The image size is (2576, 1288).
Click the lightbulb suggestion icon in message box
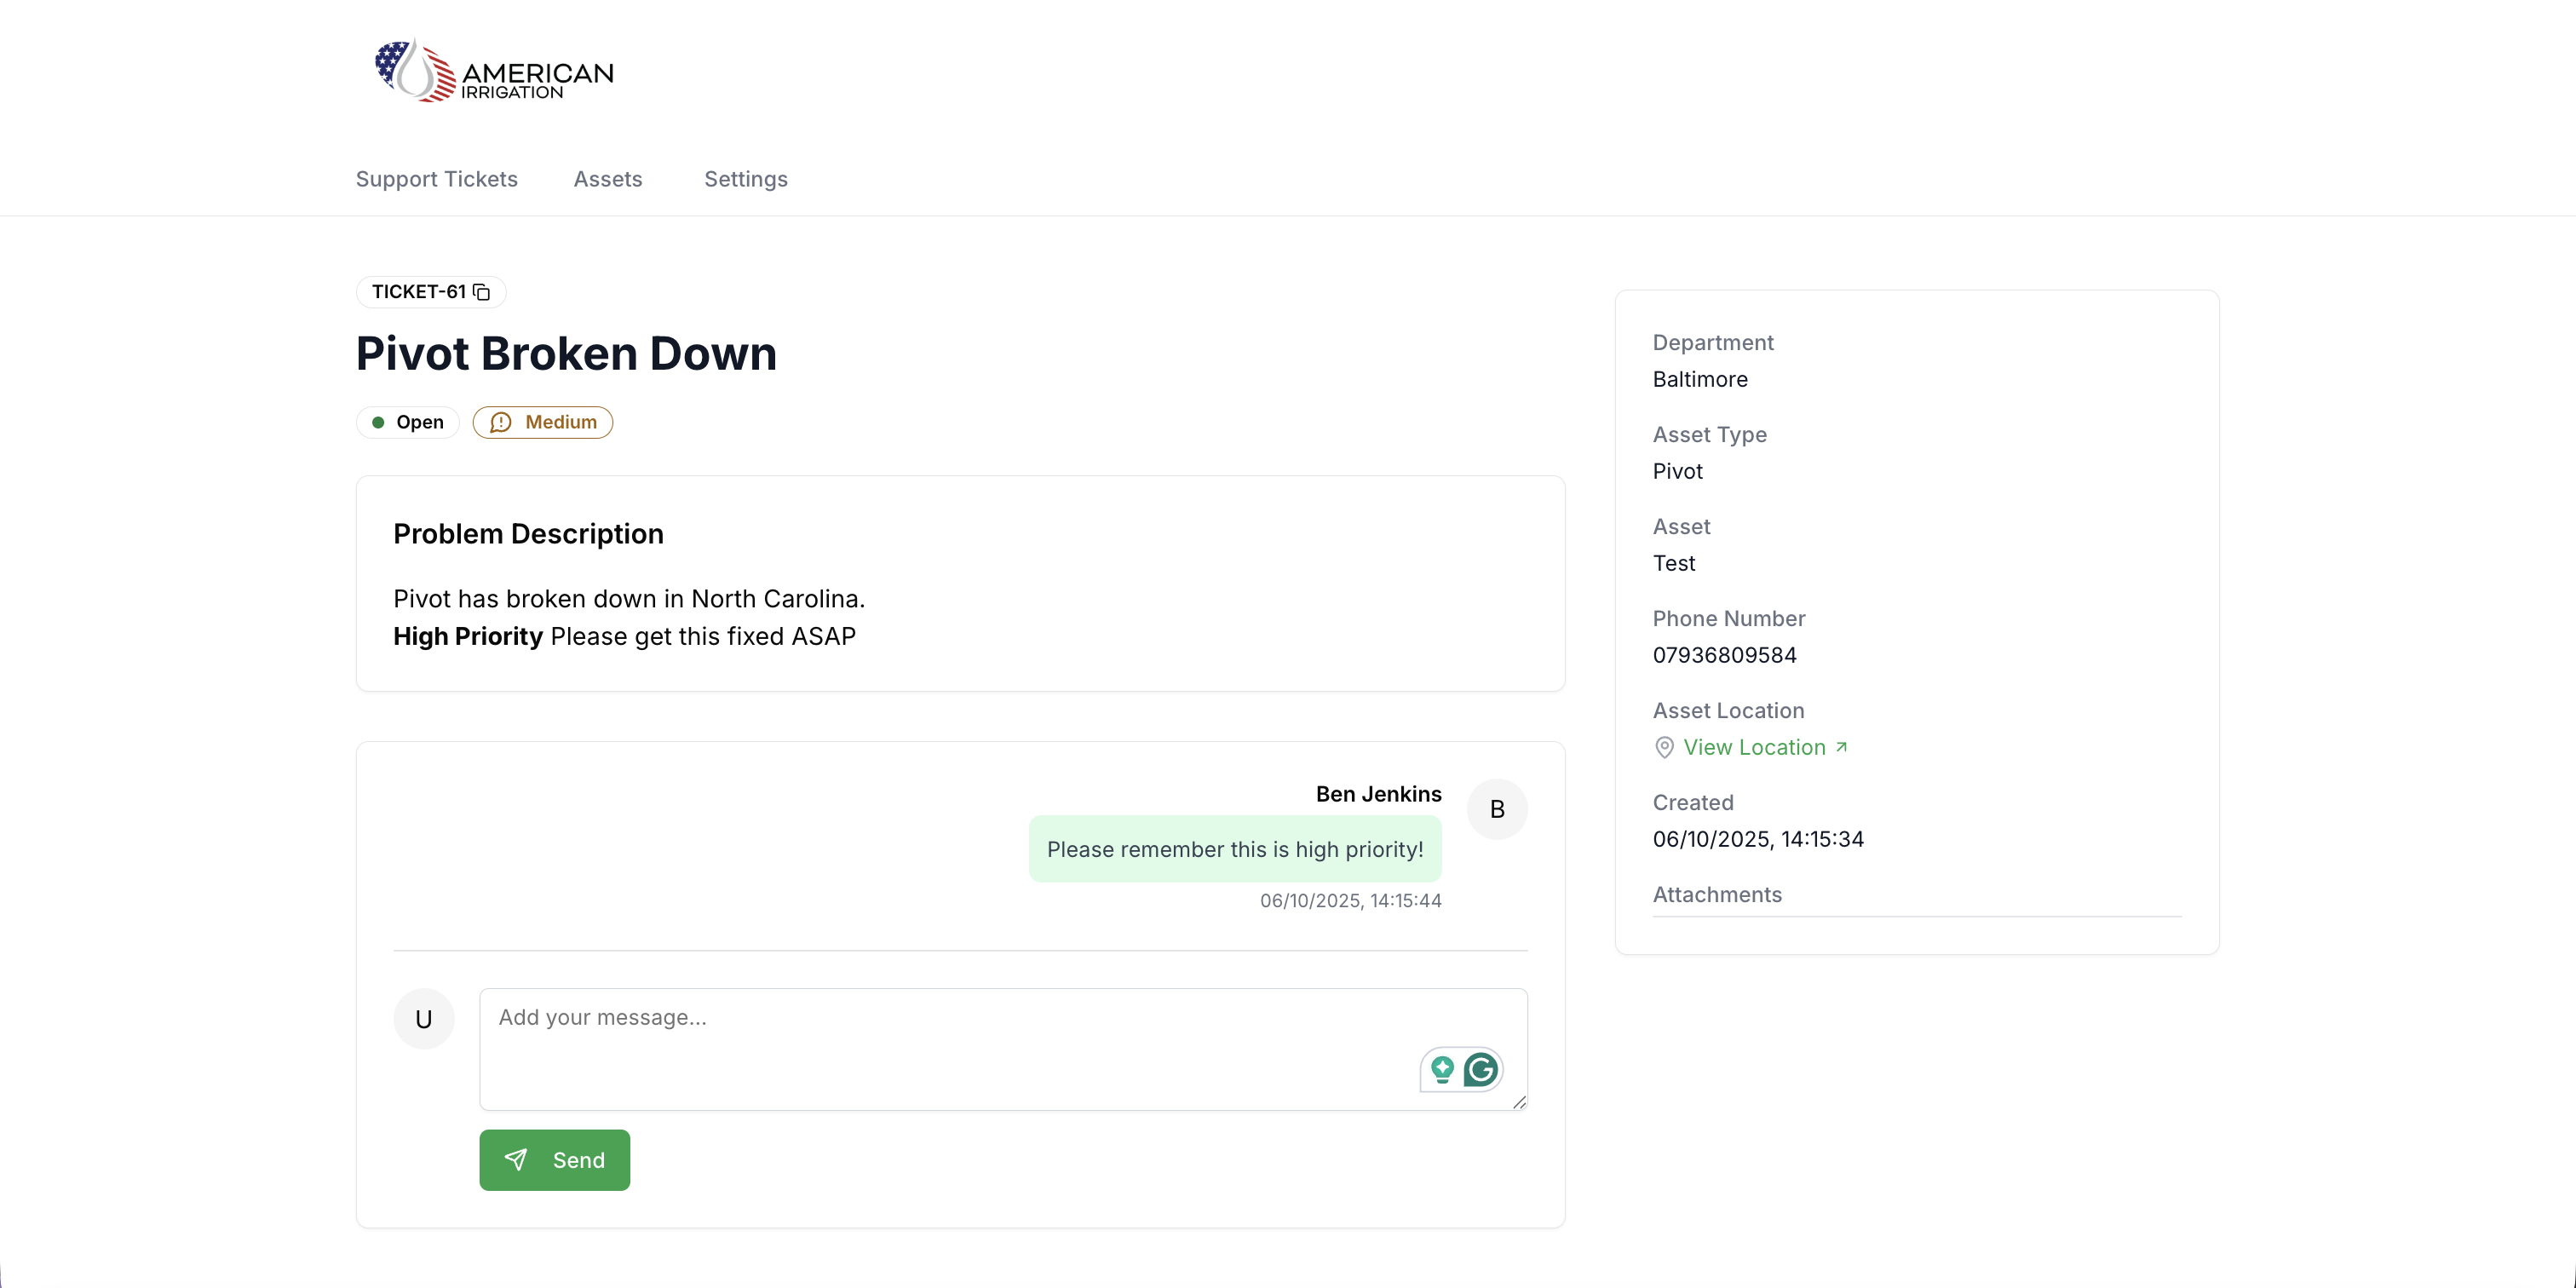(1442, 1070)
